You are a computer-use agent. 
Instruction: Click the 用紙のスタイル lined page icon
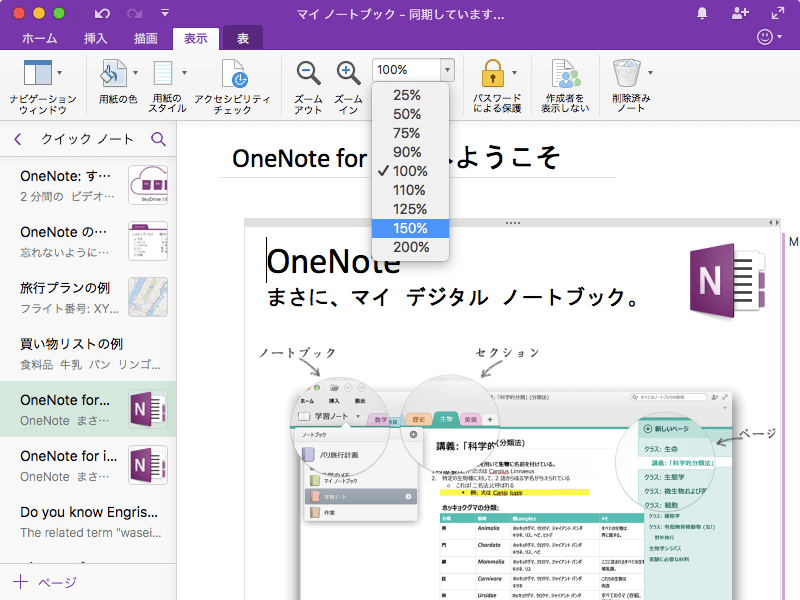pos(163,73)
